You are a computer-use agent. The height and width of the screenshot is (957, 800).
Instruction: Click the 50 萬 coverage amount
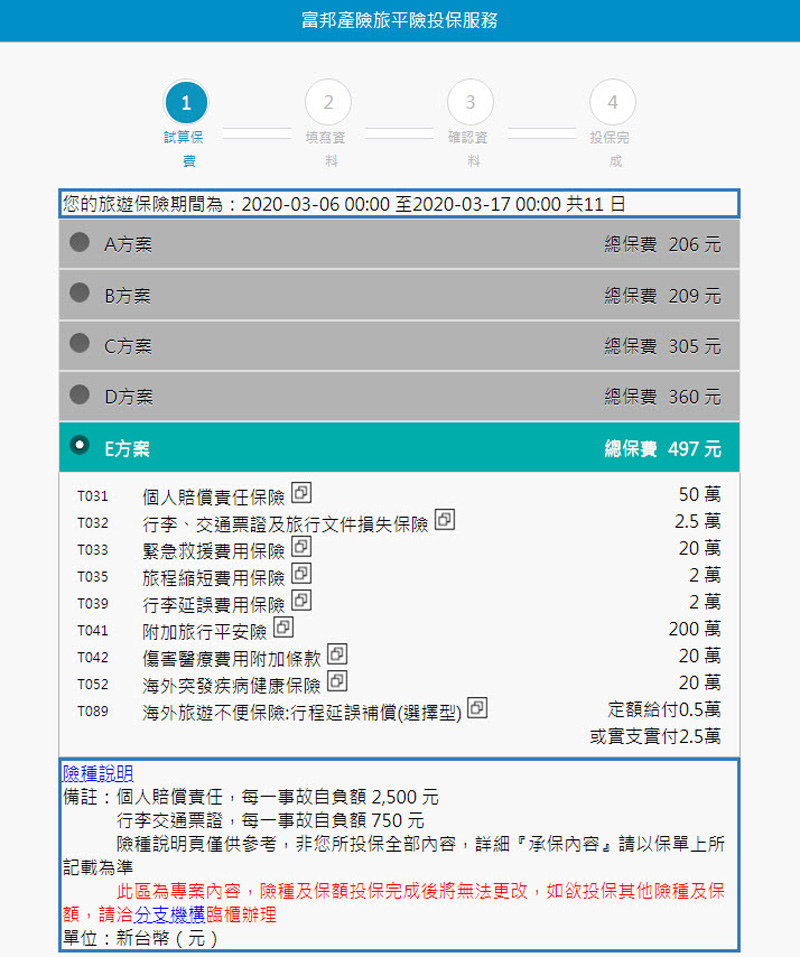[x=700, y=494]
